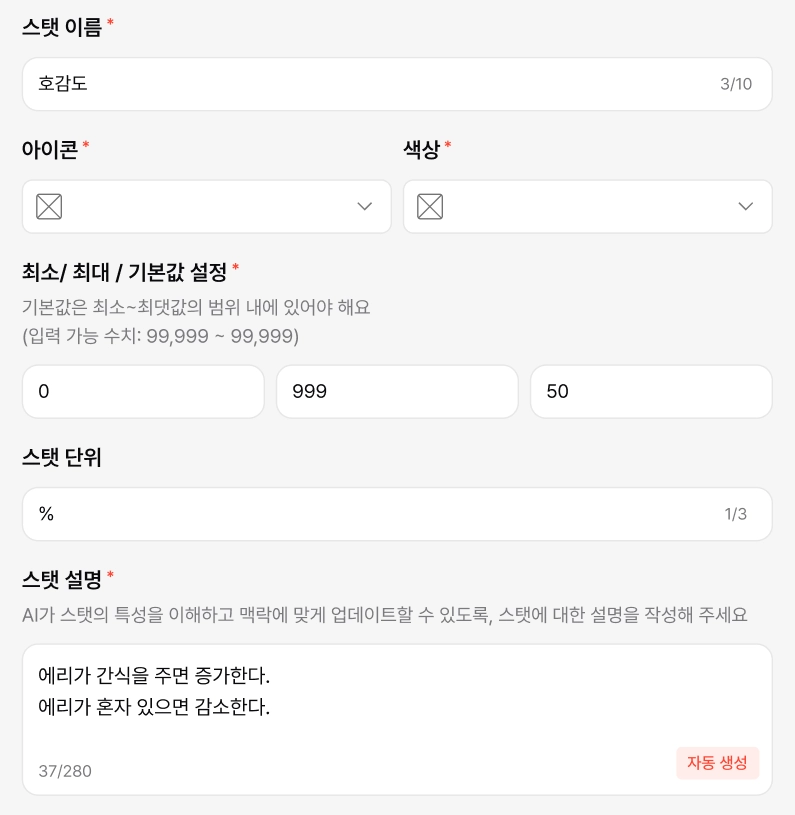This screenshot has width=795, height=815.
Task: Click the placeholder swatch in the 색상 selector
Action: (x=430, y=207)
